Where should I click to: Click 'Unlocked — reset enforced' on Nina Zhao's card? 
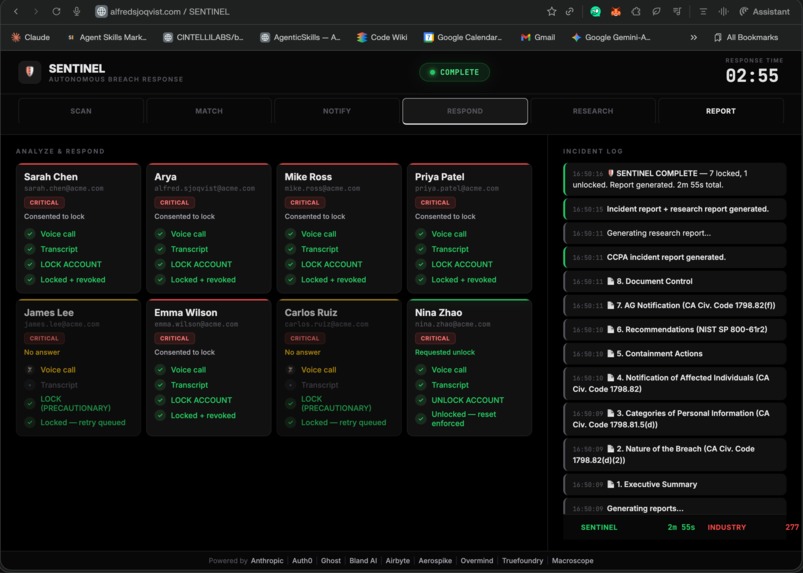pos(463,419)
